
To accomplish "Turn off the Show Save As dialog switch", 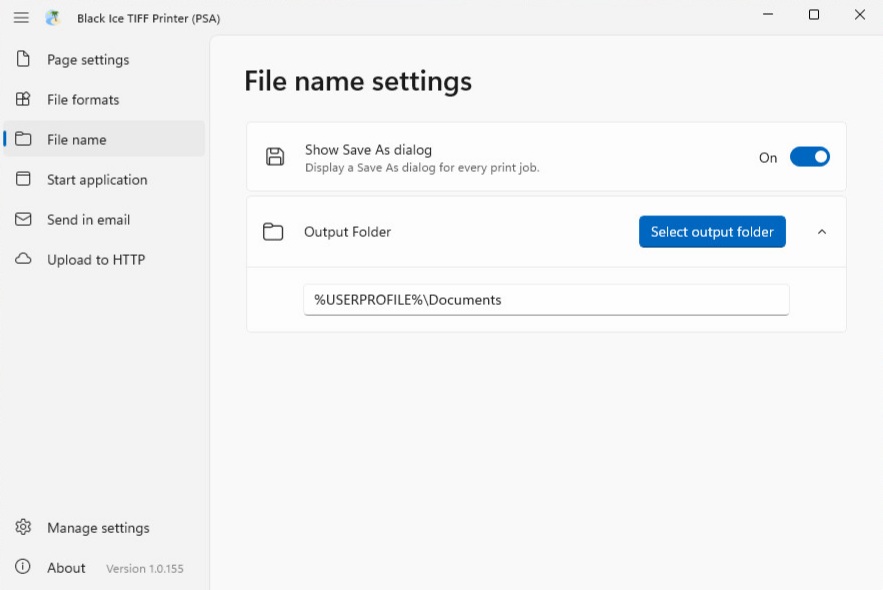I will tap(809, 157).
